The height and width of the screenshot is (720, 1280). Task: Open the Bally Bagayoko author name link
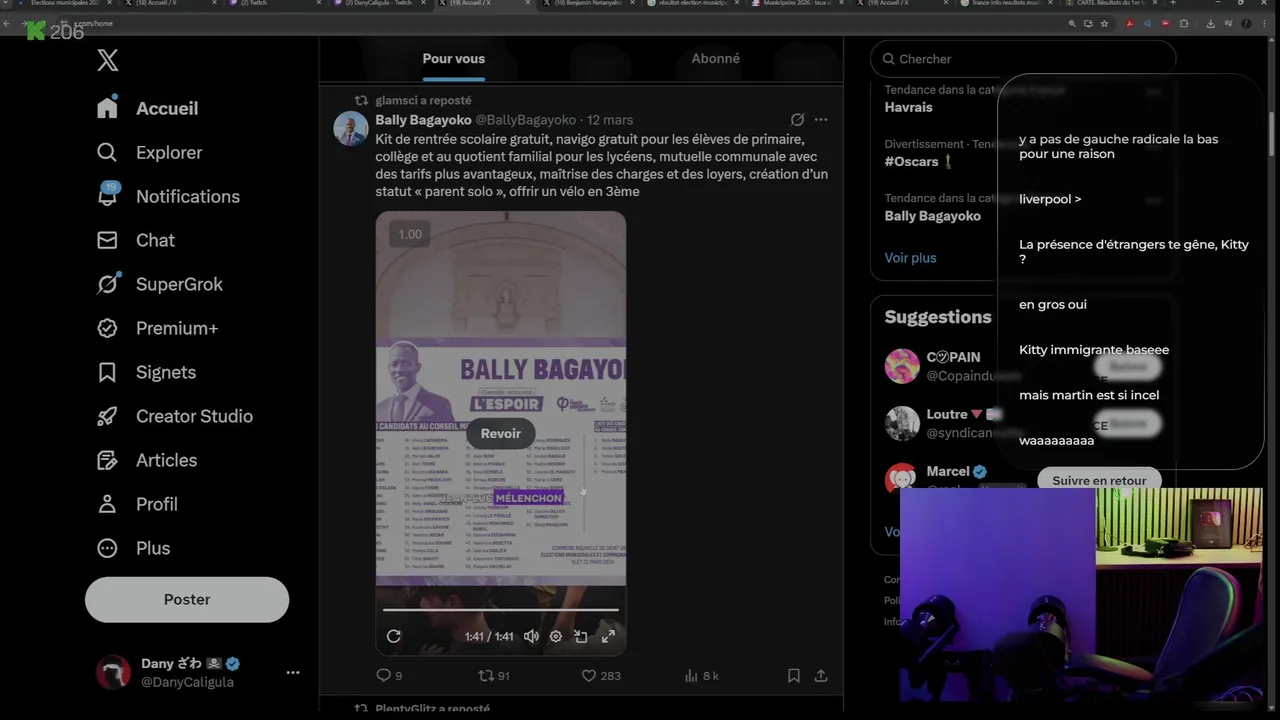coord(423,120)
